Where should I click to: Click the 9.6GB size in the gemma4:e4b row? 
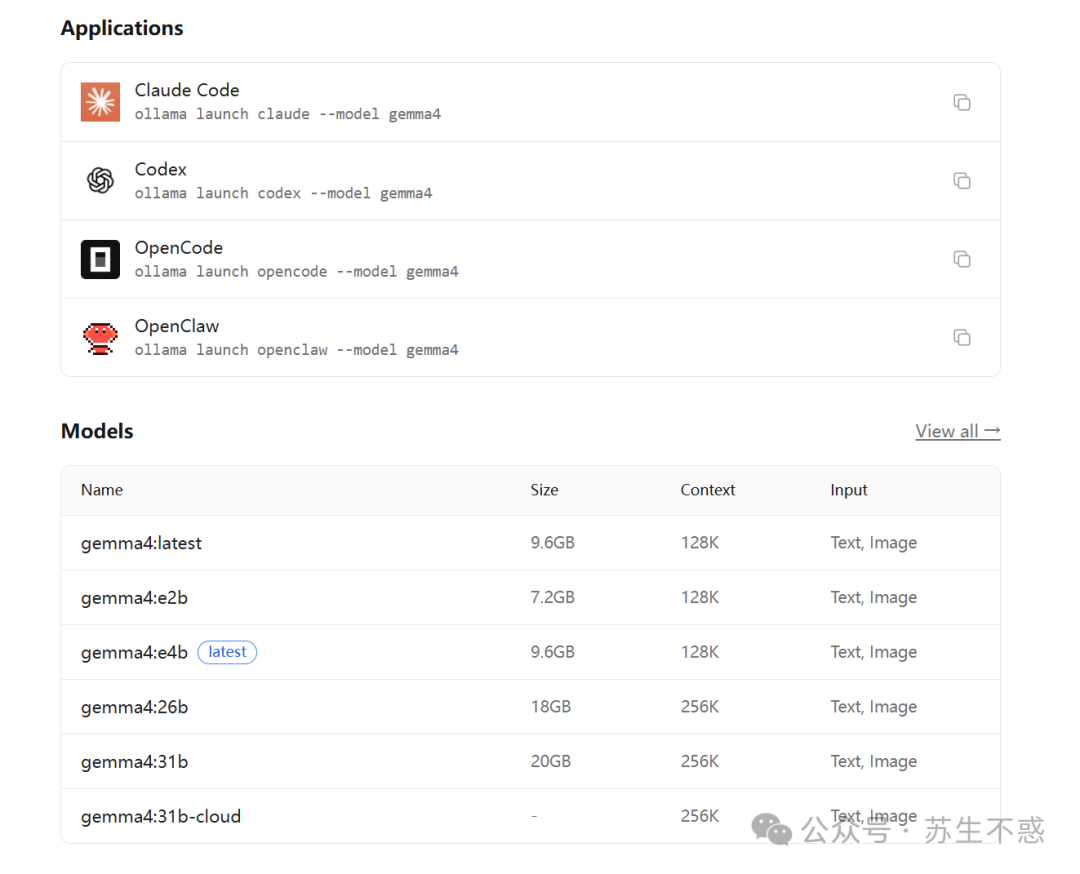point(552,652)
